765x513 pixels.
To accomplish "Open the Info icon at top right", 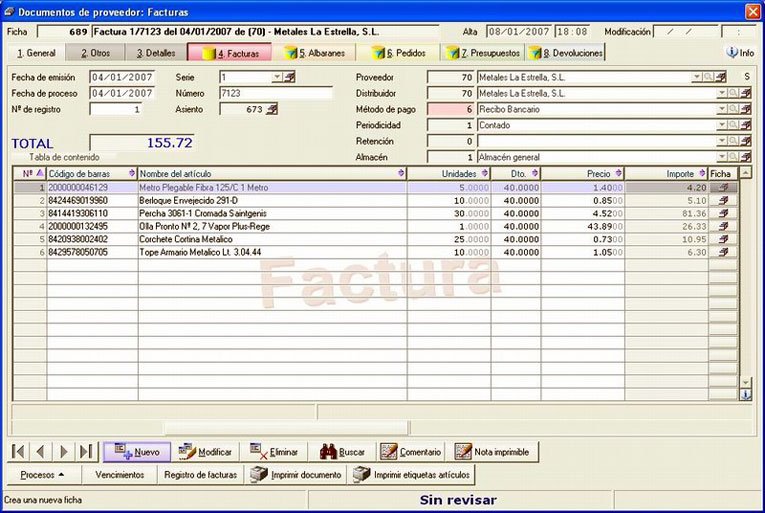I will click(740, 53).
